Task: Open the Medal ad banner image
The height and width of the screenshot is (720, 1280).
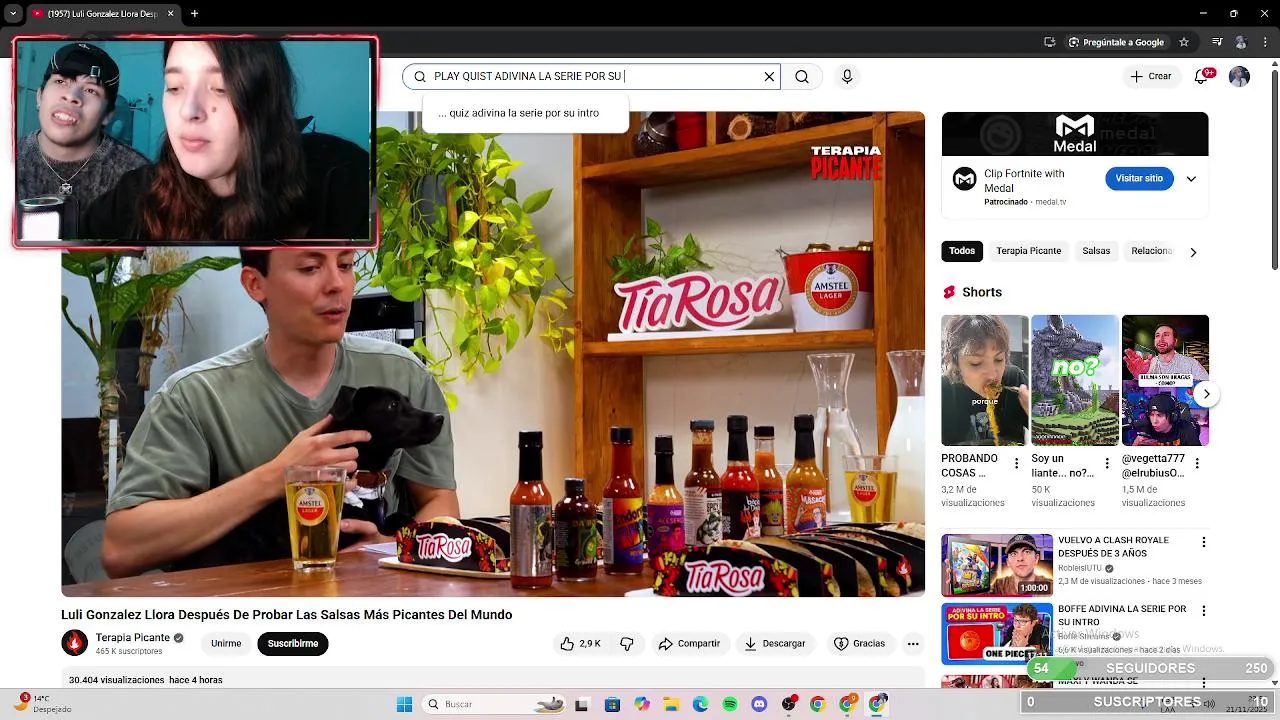Action: (1075, 134)
